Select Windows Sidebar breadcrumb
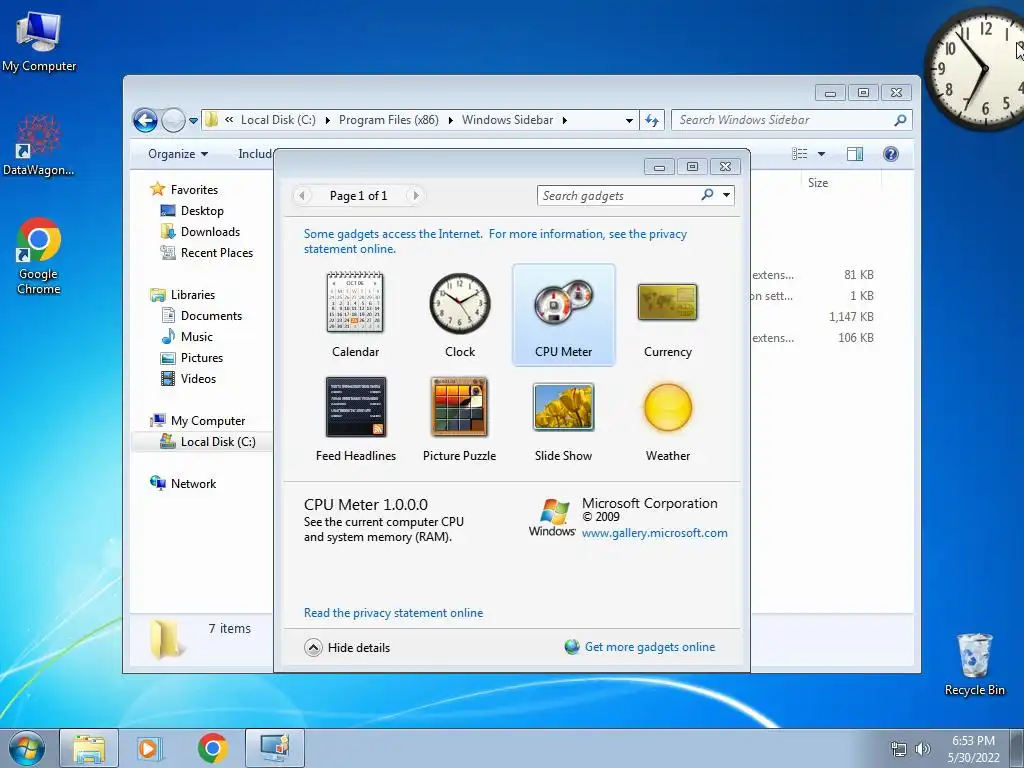 coord(507,120)
